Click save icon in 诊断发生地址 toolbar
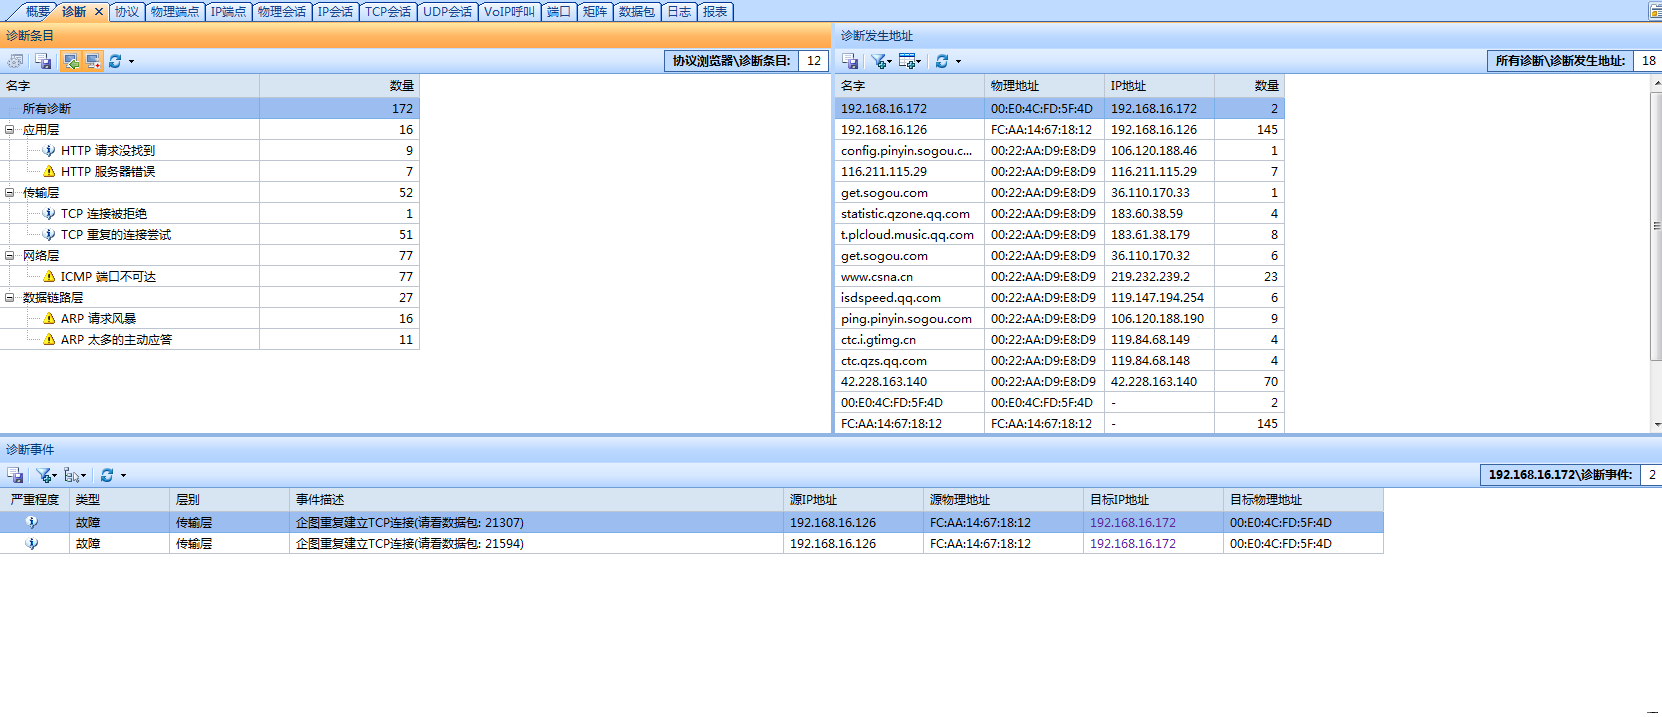The height and width of the screenshot is (717, 1662). coord(850,61)
